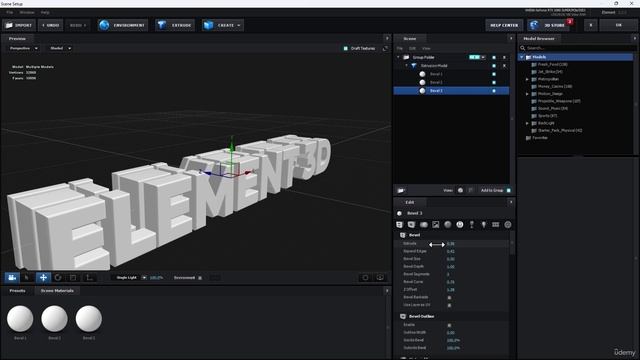Toggle the Bevel Backside checkbox

point(449,298)
